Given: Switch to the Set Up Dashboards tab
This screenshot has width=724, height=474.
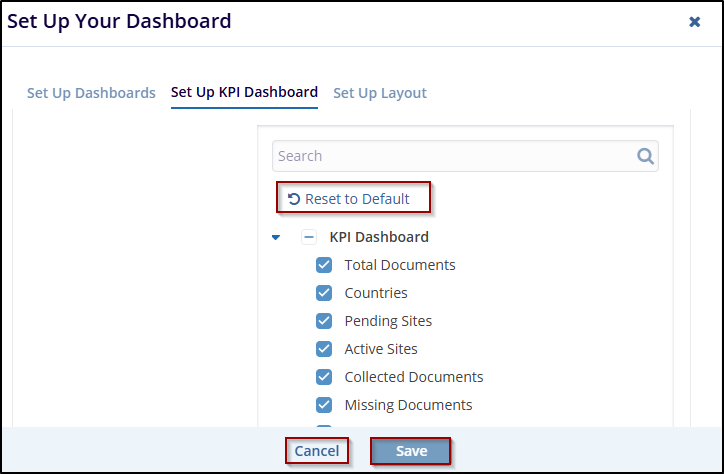Looking at the screenshot, I should (91, 93).
